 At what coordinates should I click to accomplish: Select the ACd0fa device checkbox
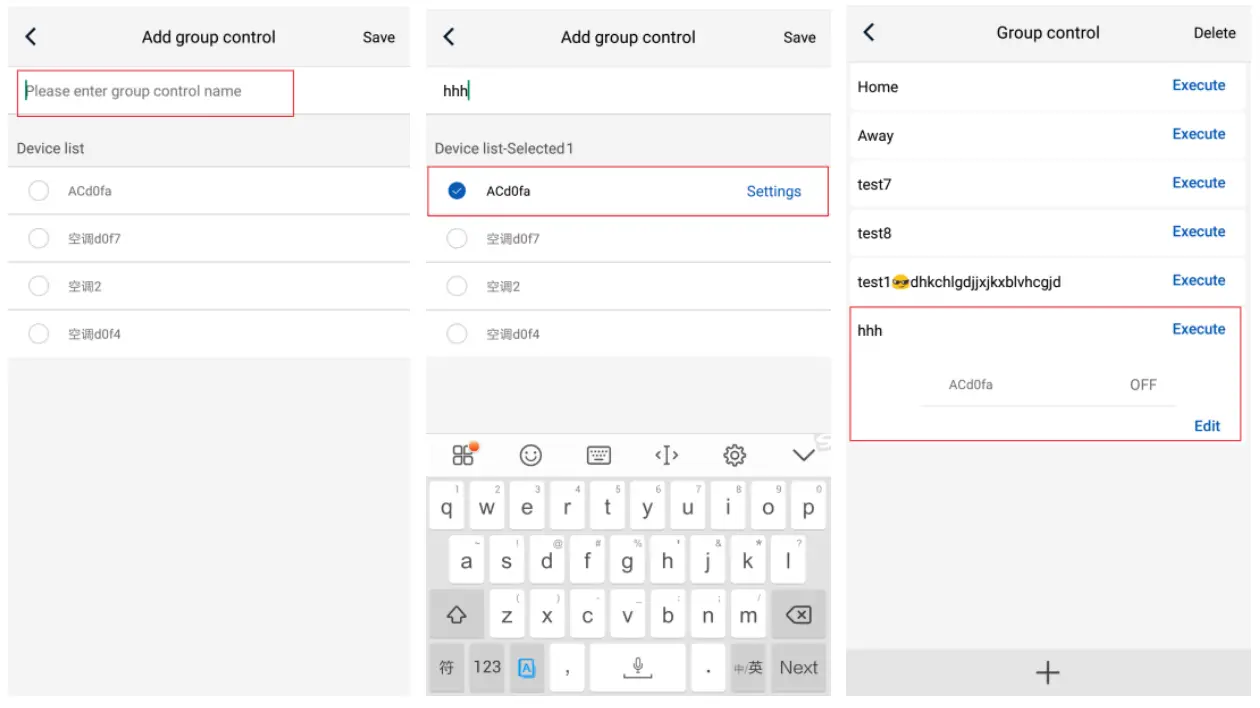point(457,190)
